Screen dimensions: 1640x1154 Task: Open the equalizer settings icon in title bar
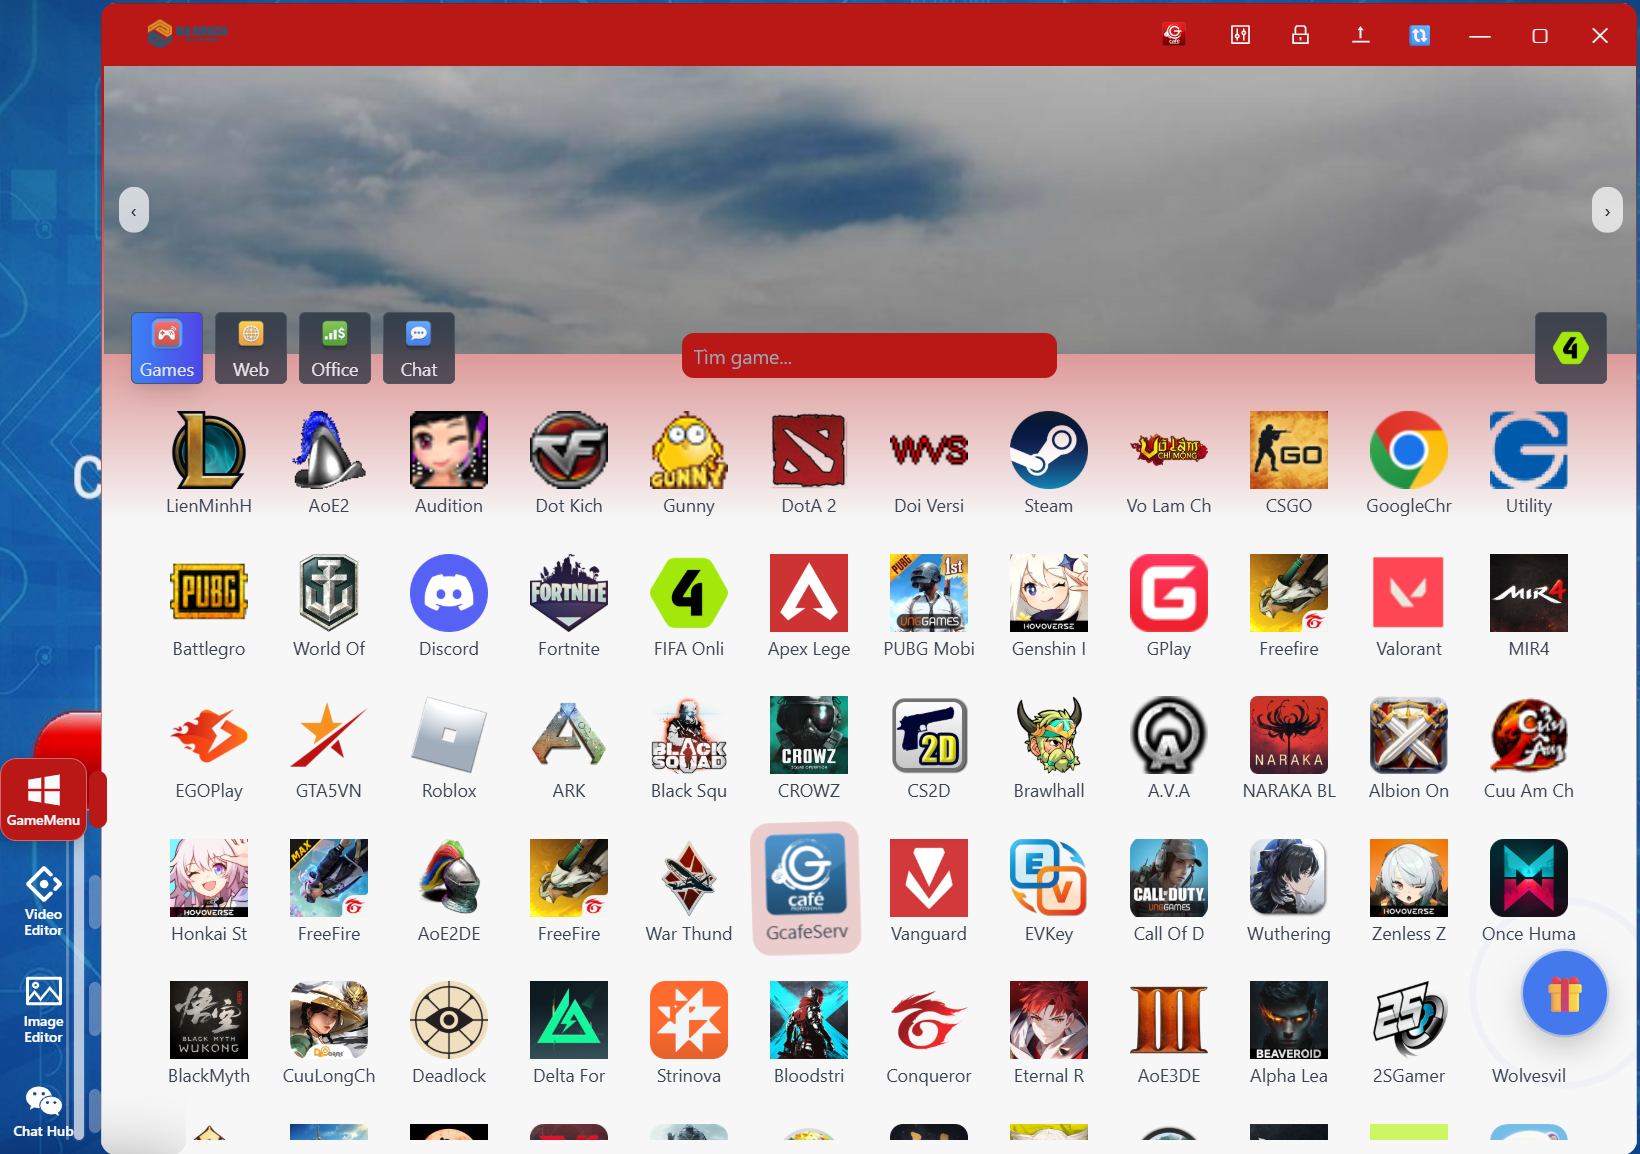(x=1240, y=35)
